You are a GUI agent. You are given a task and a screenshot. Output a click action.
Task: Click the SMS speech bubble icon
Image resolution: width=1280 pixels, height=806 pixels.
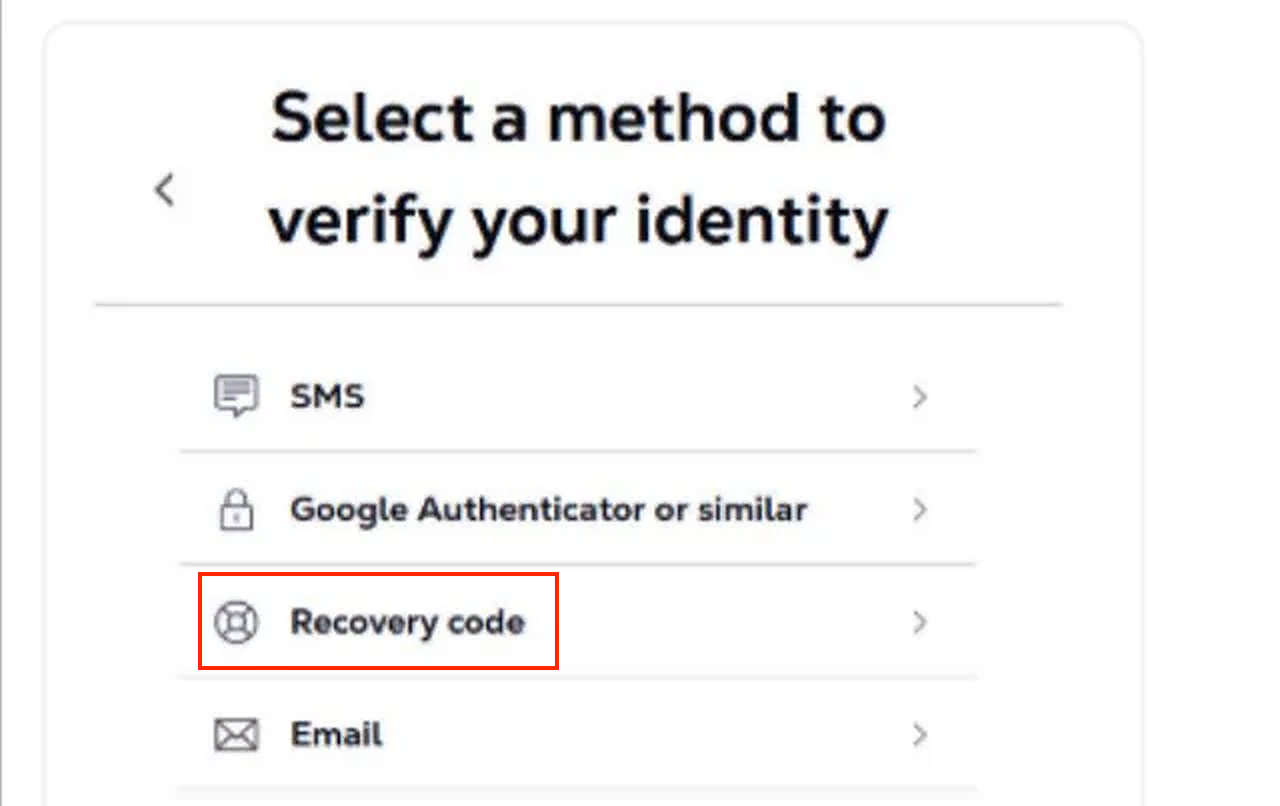click(x=236, y=396)
